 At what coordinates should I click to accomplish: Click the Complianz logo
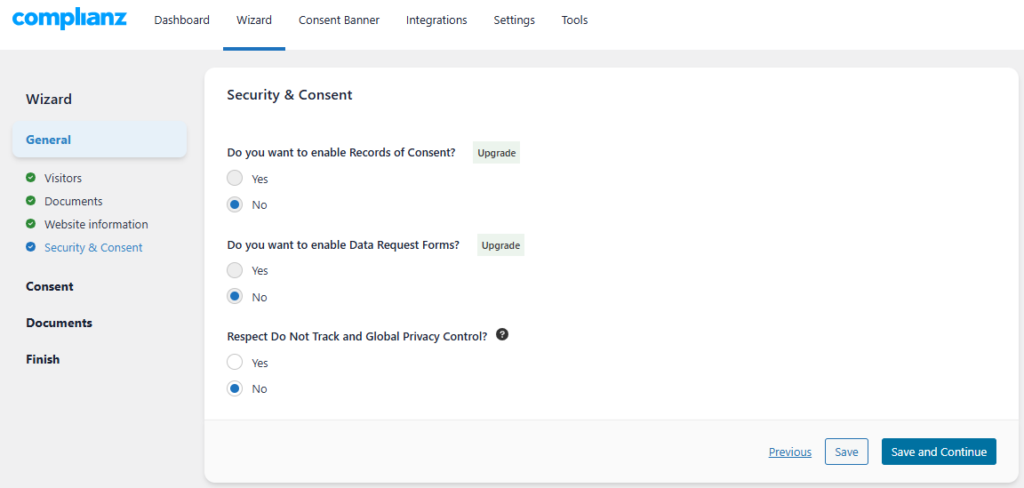click(x=69, y=19)
